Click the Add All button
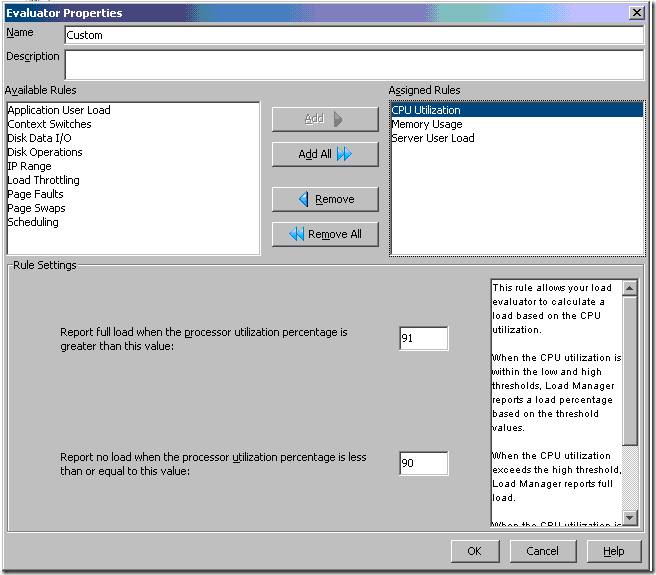Image resolution: width=656 pixels, height=575 pixels. [325, 154]
